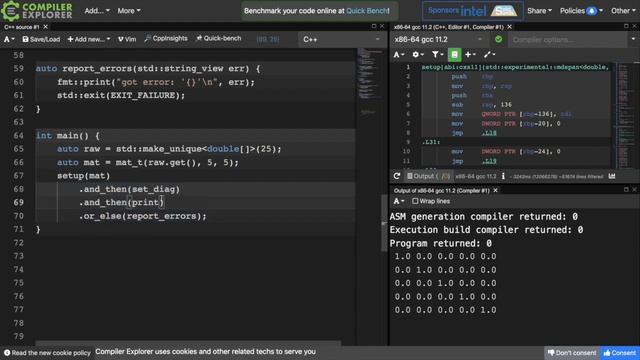Click 'ASM generation compiler returned: 0' text
This screenshot has width=640, height=360.
(483, 217)
